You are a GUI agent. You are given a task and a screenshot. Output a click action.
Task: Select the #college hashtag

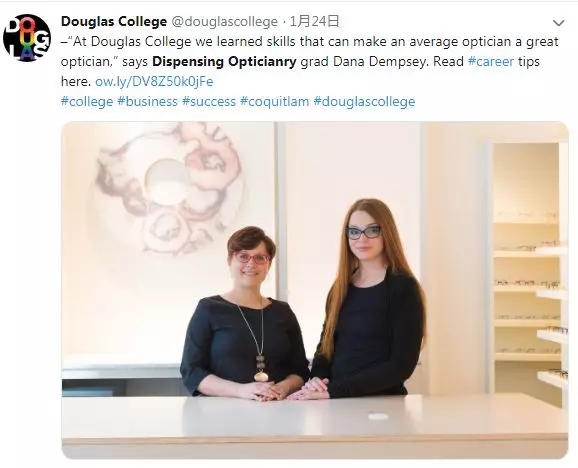coord(87,101)
